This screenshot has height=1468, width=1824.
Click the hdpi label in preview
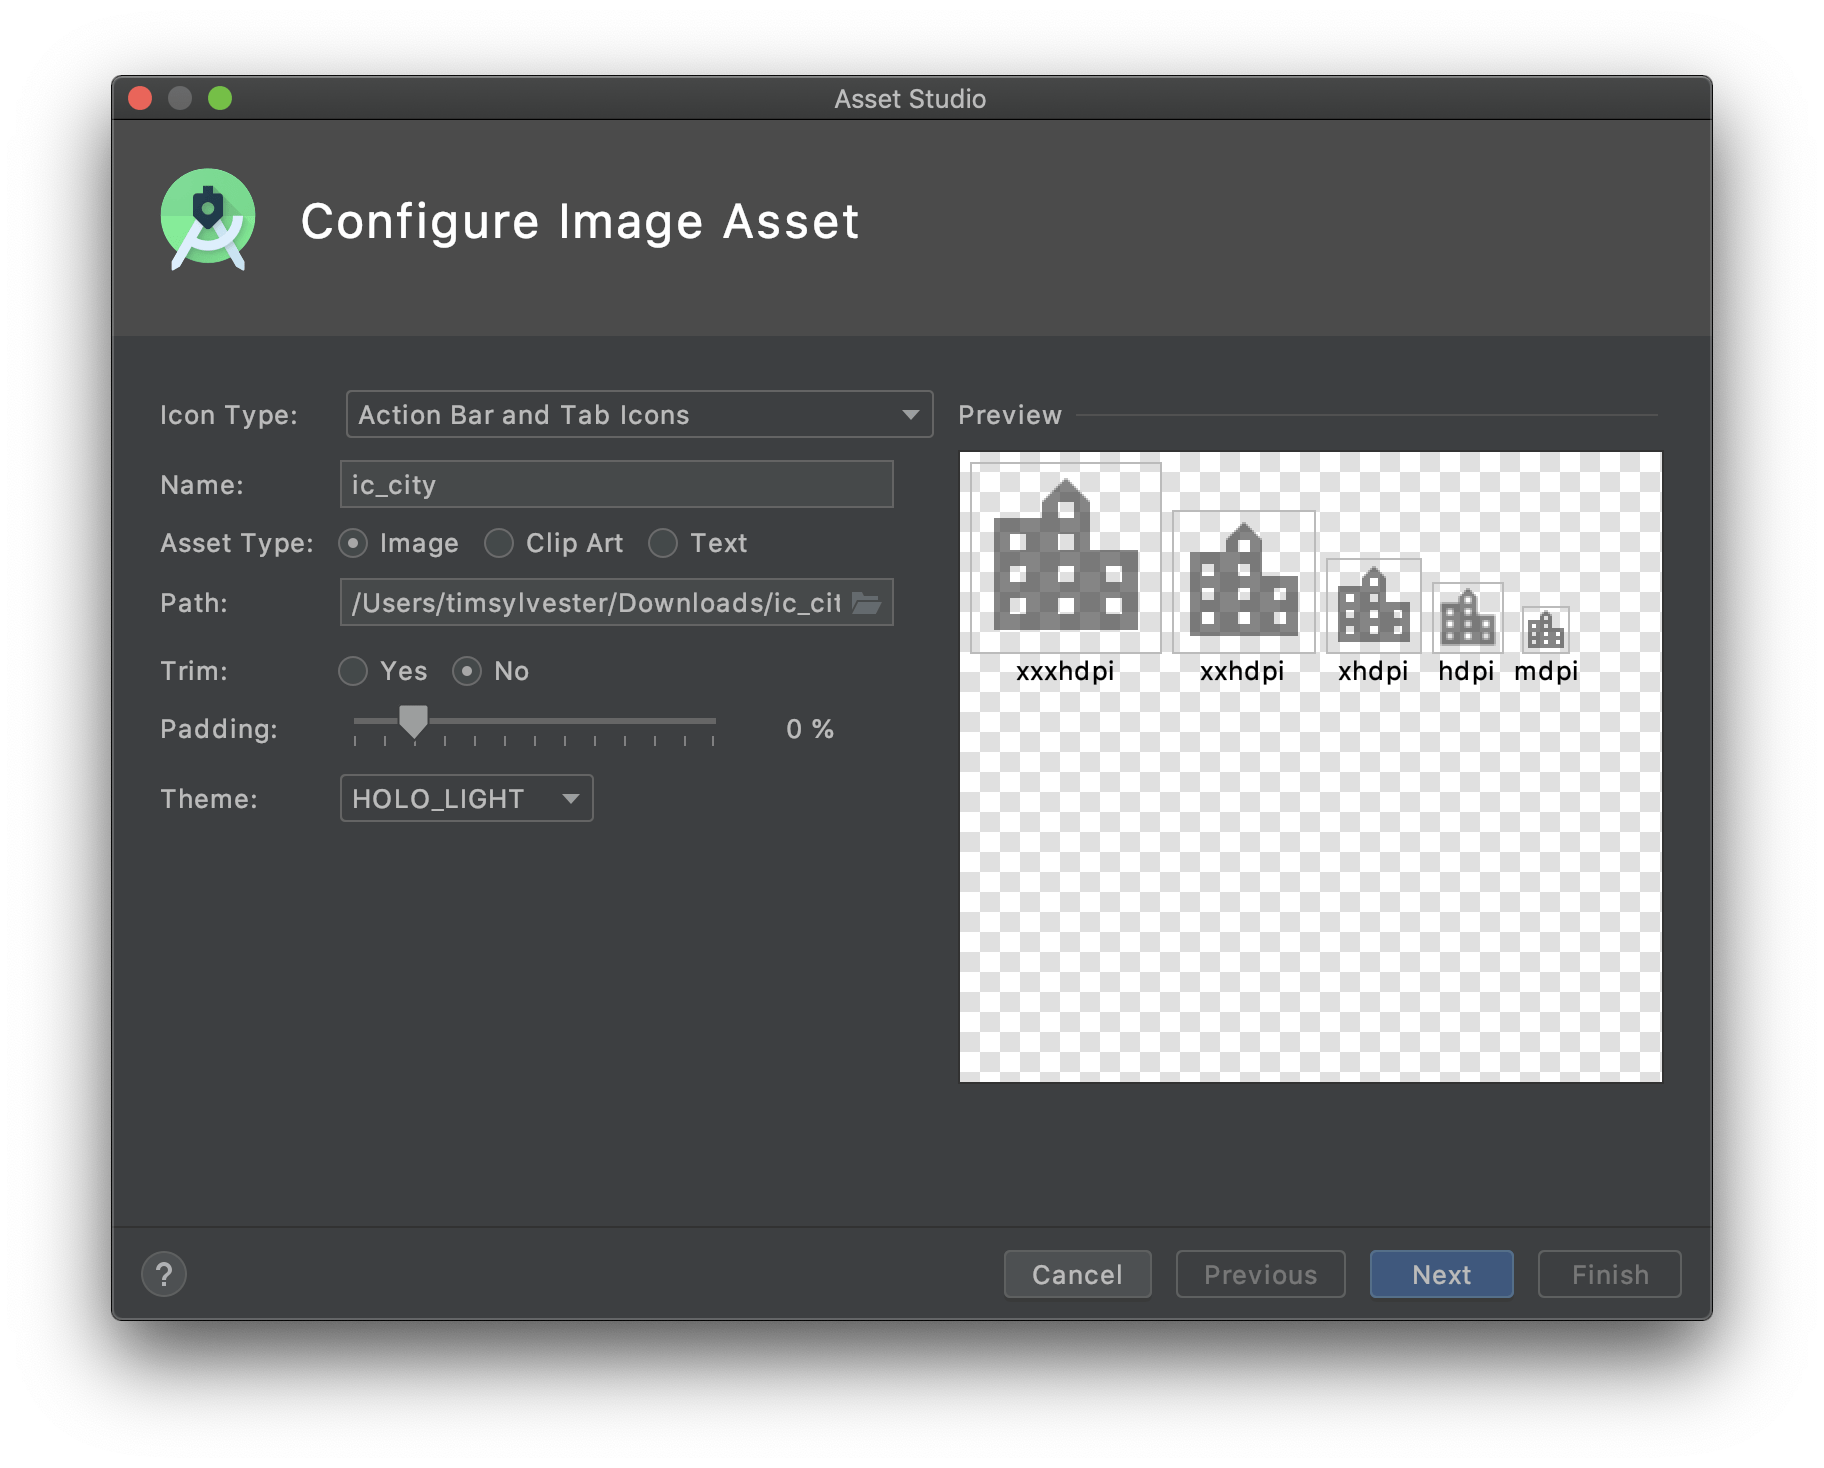point(1466,671)
